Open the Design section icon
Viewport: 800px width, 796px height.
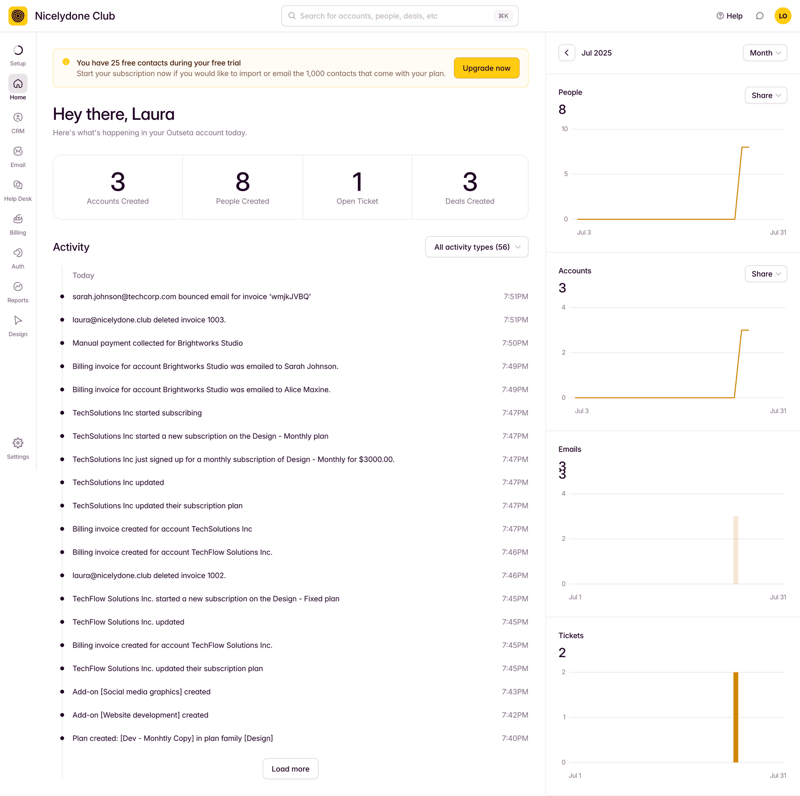17,320
